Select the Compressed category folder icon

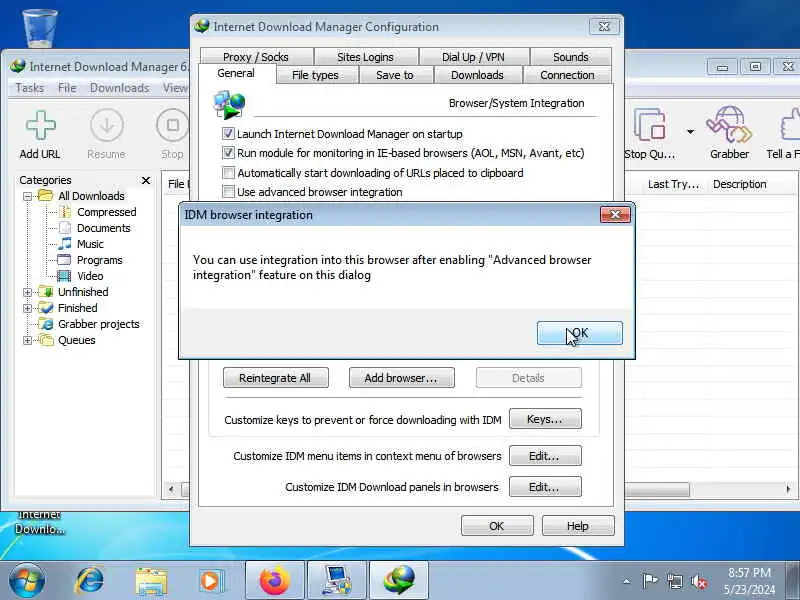pos(65,212)
